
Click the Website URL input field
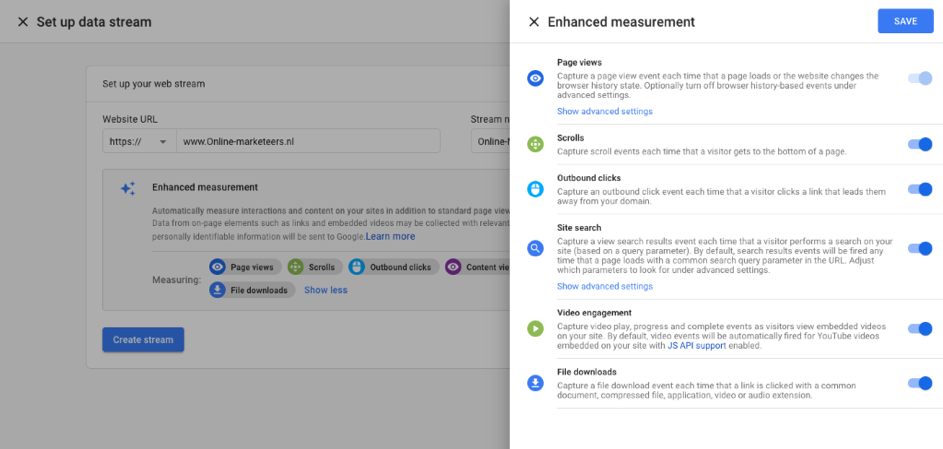[308, 142]
